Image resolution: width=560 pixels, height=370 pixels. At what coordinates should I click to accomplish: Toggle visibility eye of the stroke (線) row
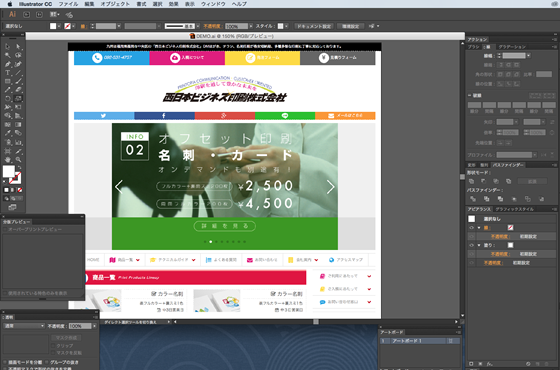click(x=471, y=228)
